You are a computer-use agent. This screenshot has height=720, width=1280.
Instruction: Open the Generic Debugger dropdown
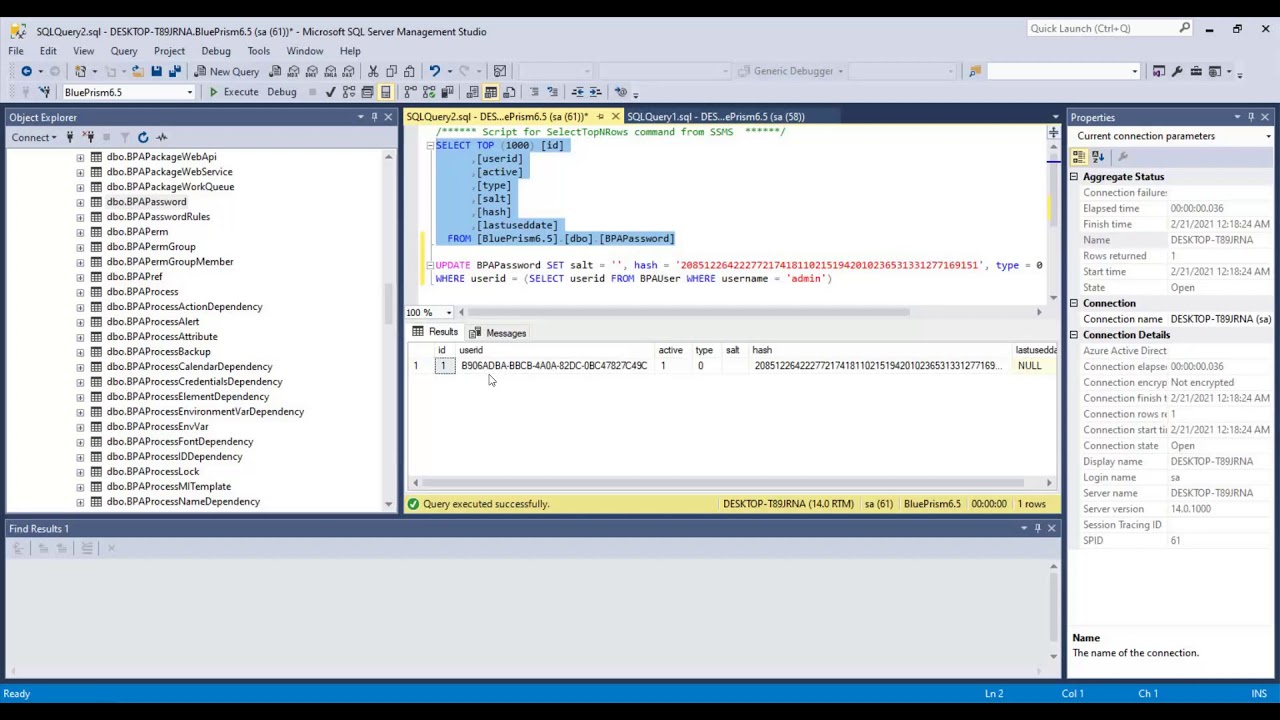[841, 71]
